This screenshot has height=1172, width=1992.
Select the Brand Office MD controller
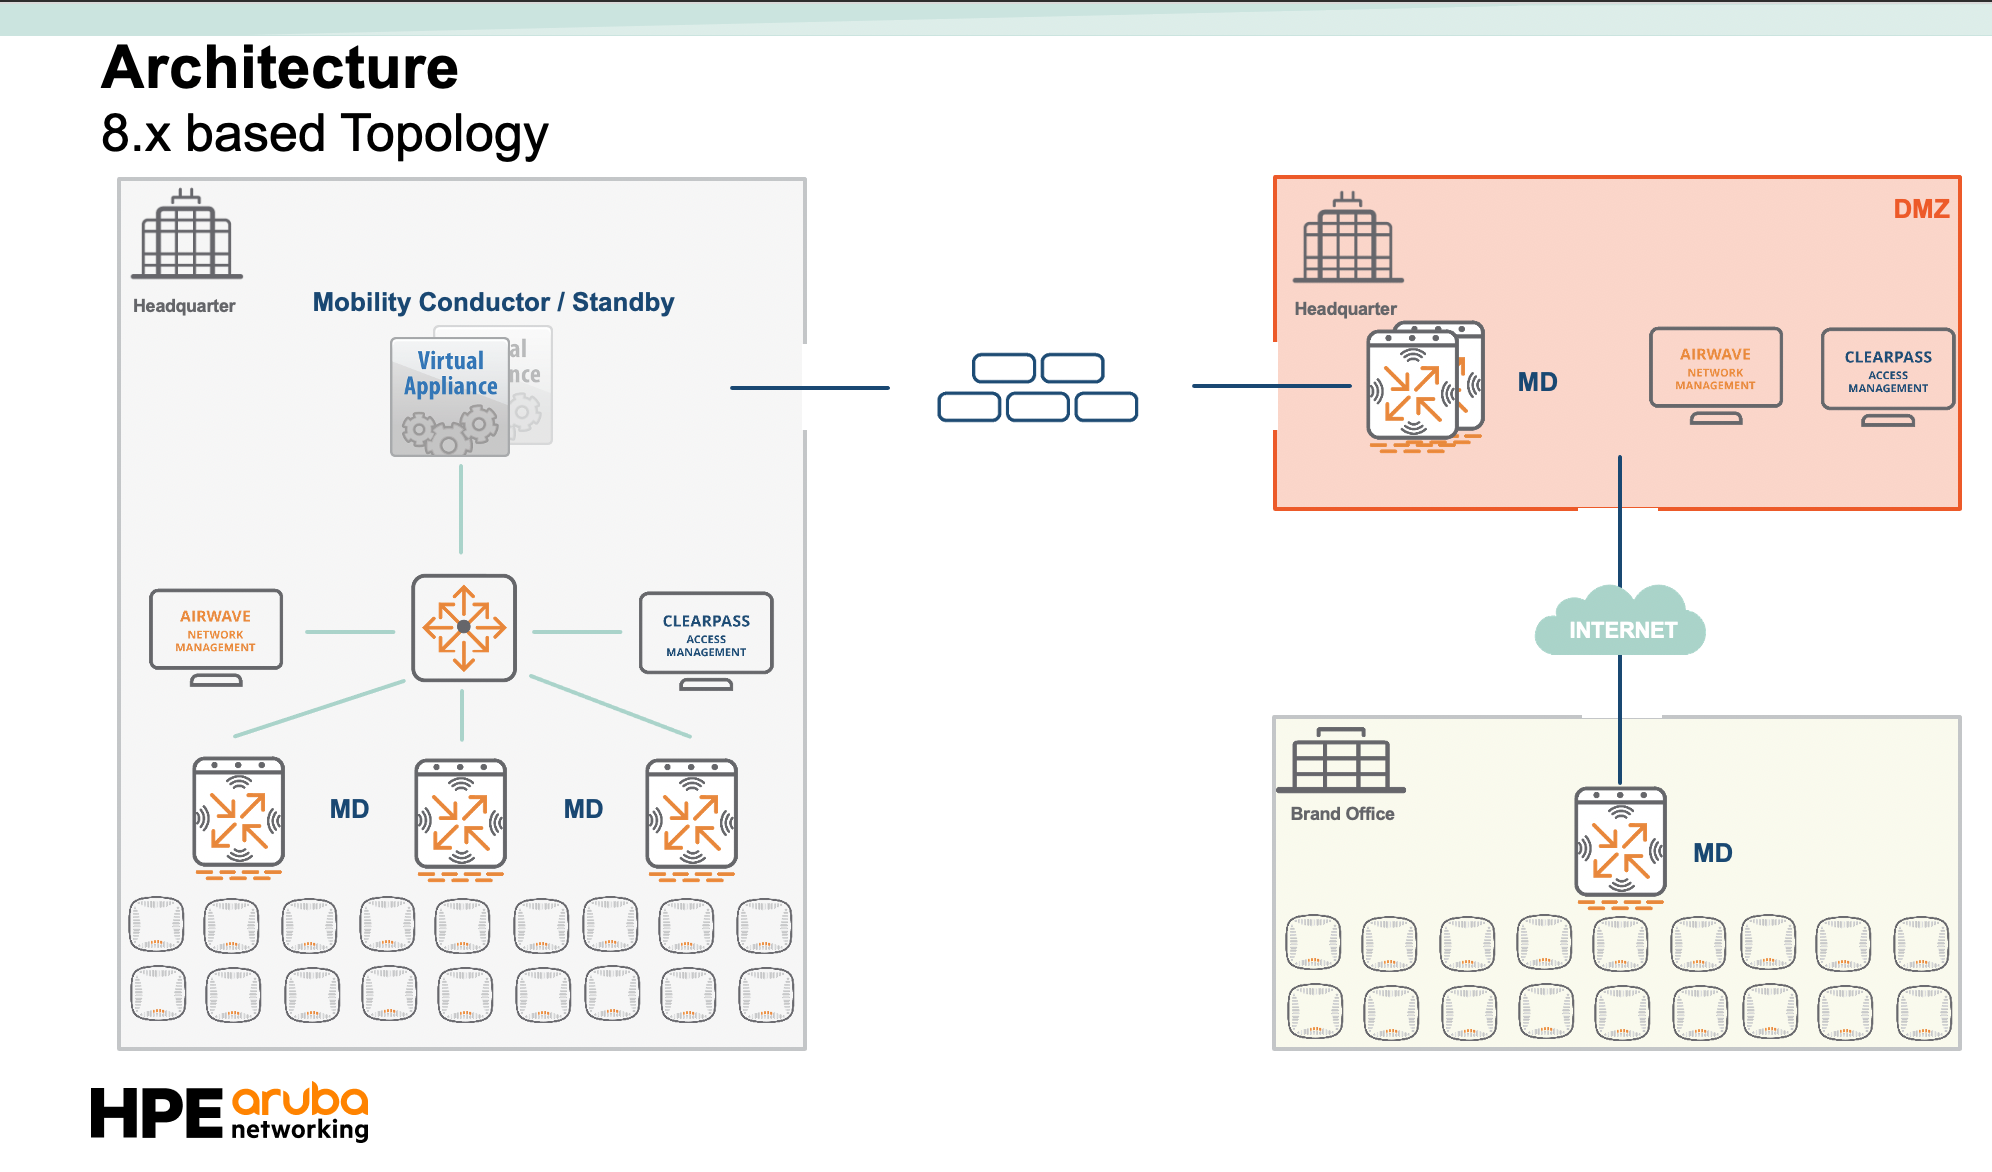click(x=1621, y=847)
